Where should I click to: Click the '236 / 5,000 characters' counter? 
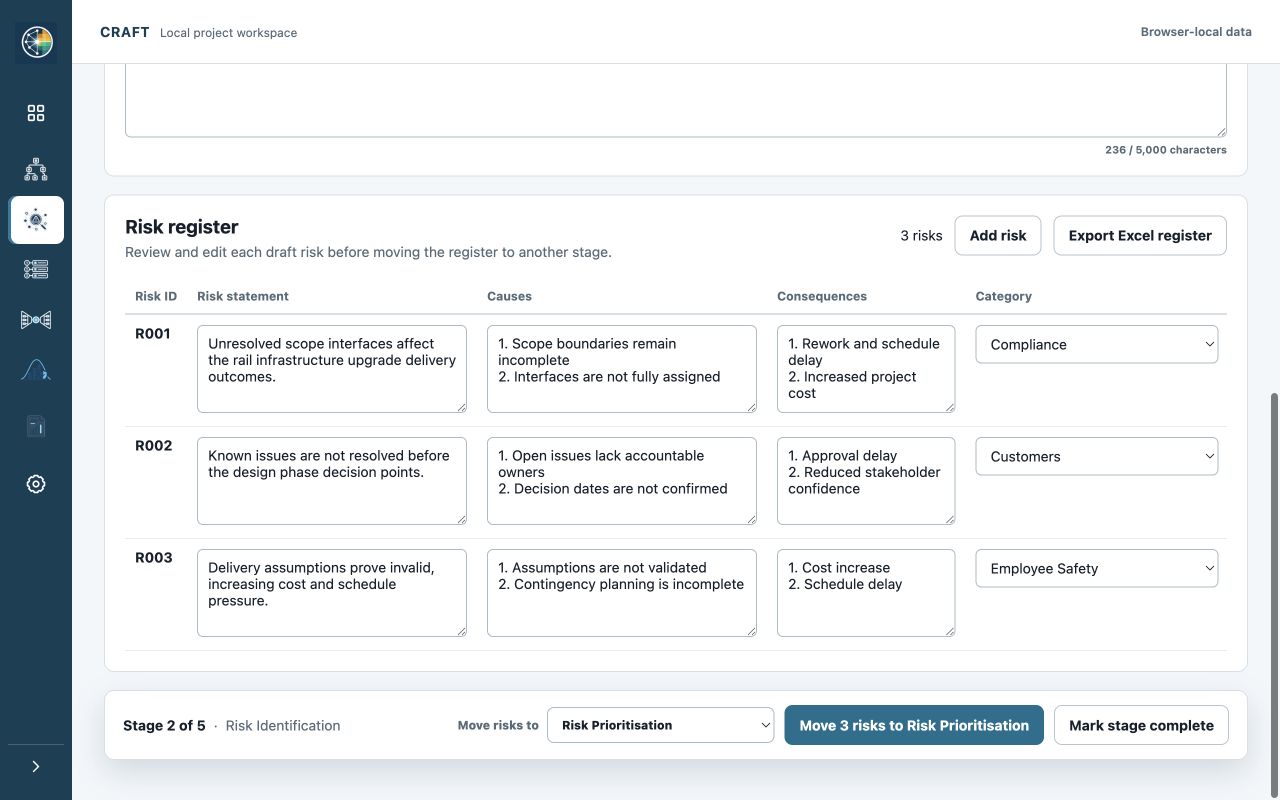[x=1166, y=150]
